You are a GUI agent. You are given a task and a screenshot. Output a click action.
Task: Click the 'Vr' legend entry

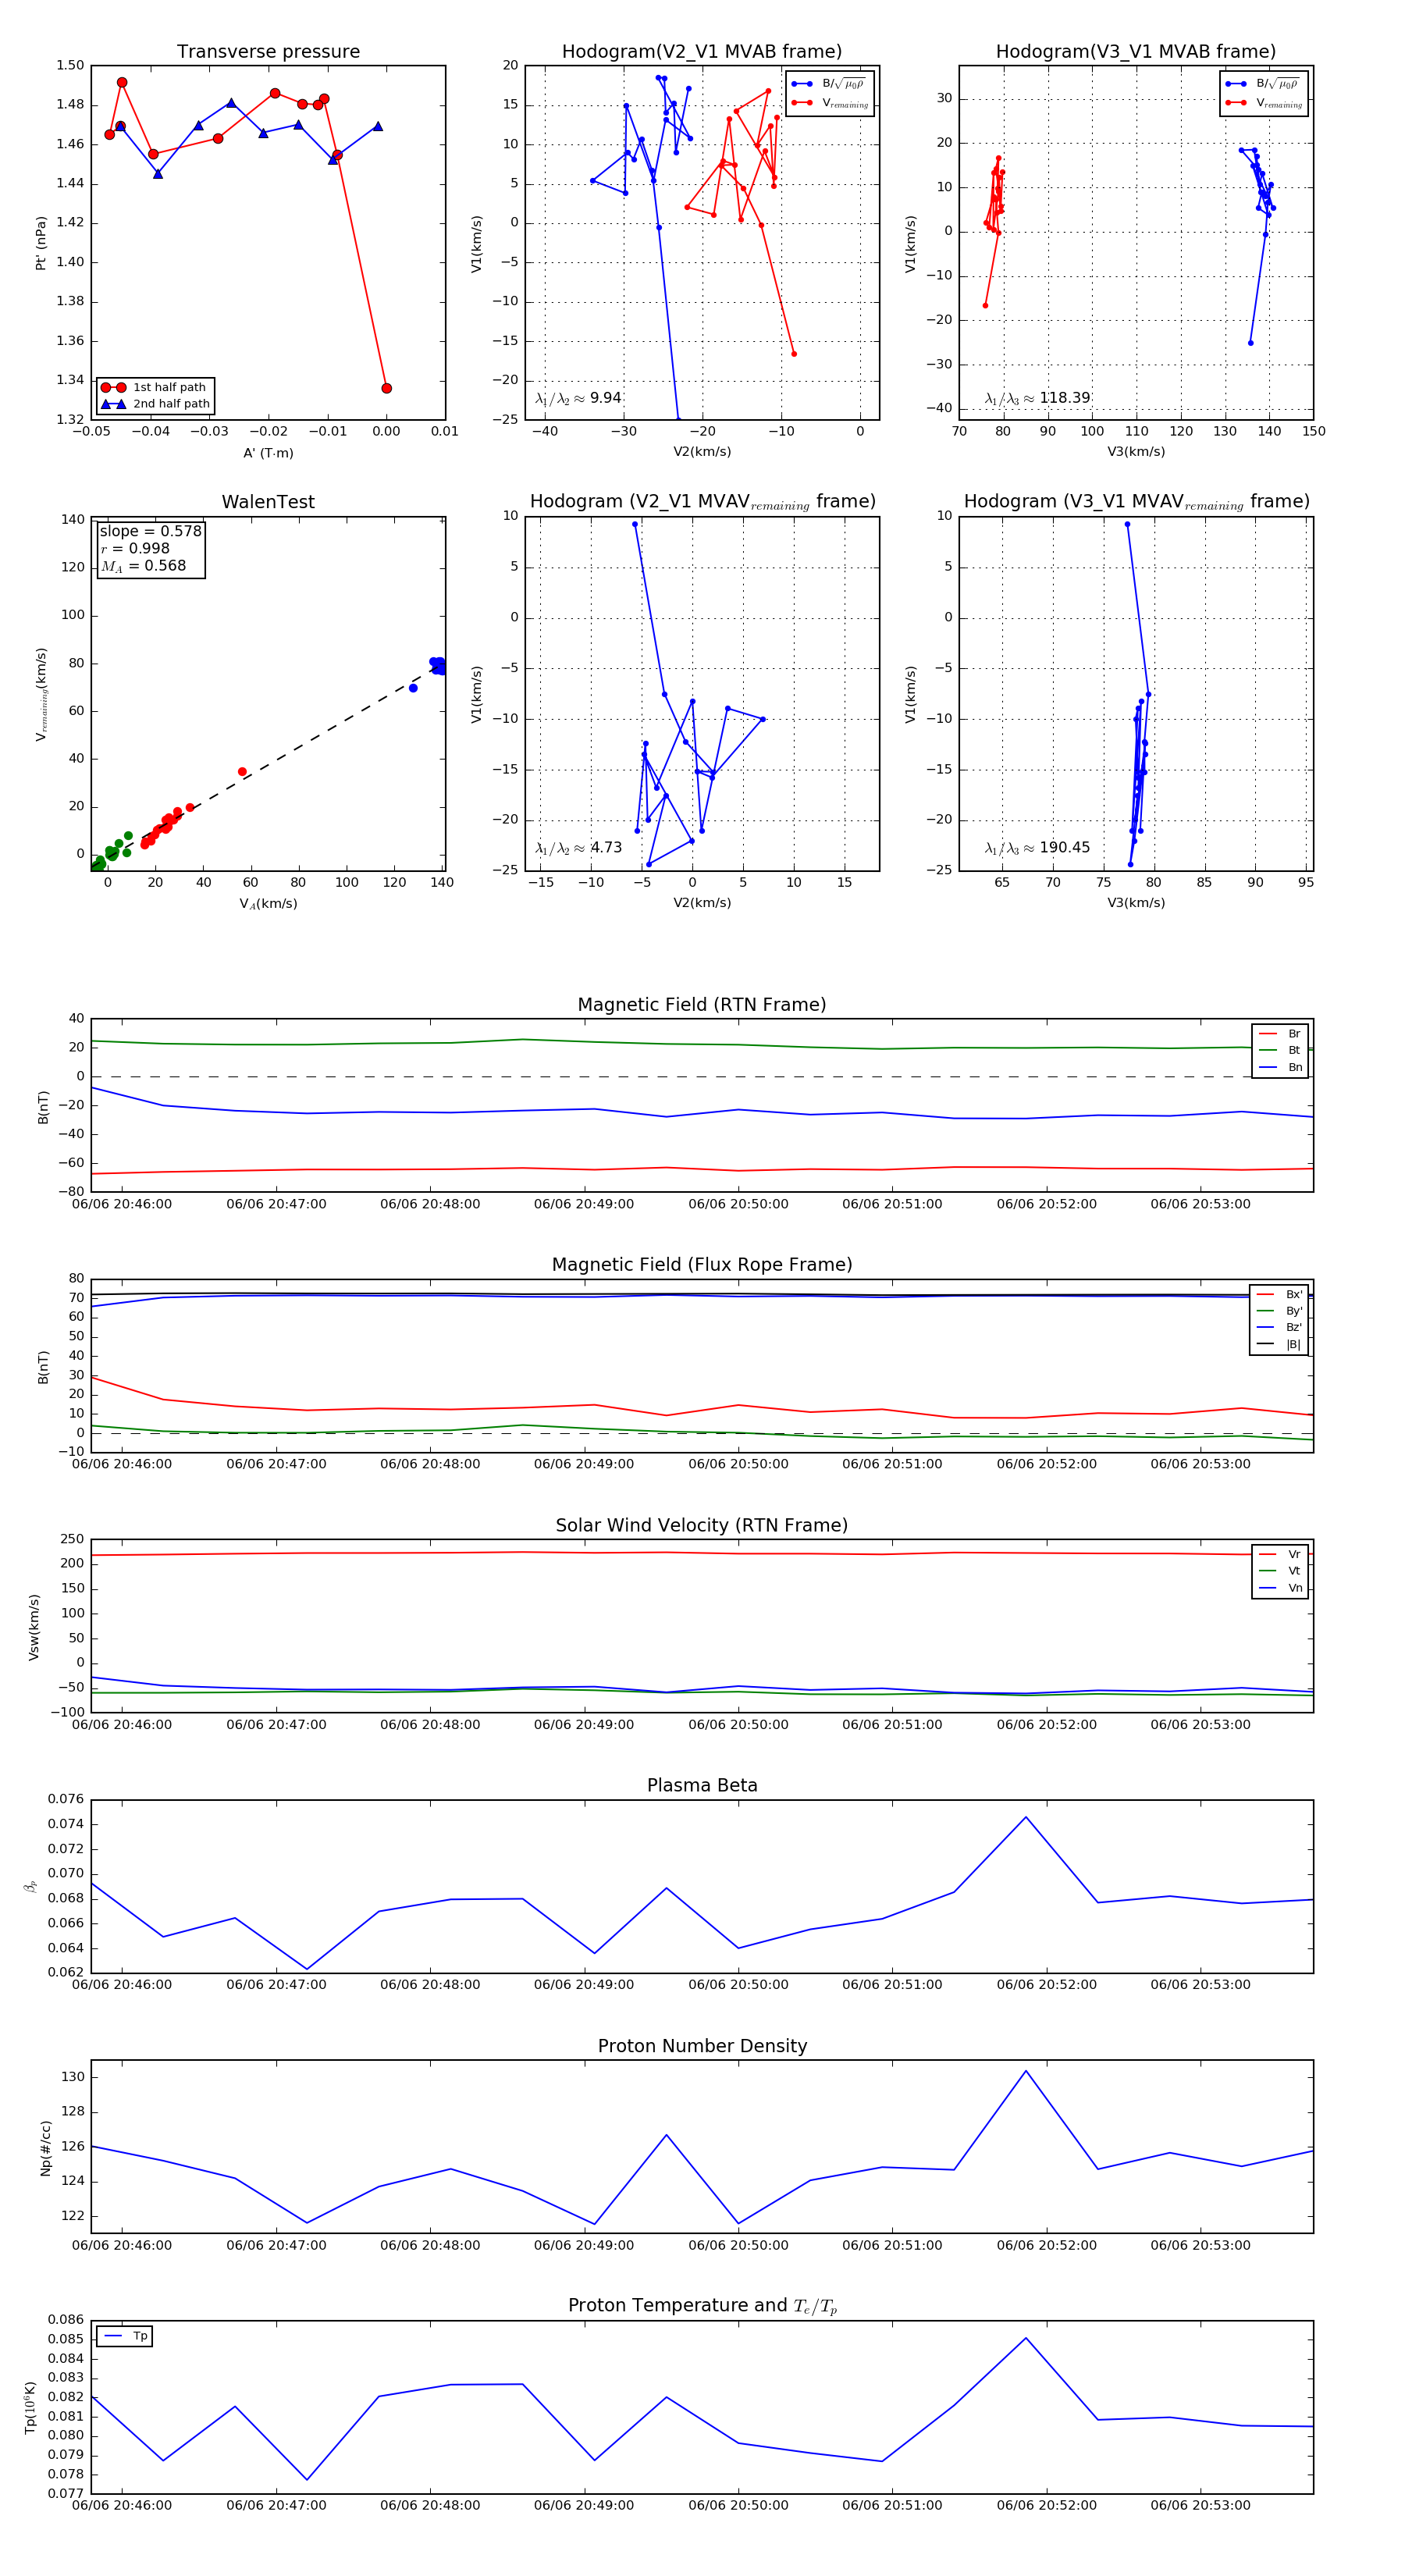pos(1280,1554)
